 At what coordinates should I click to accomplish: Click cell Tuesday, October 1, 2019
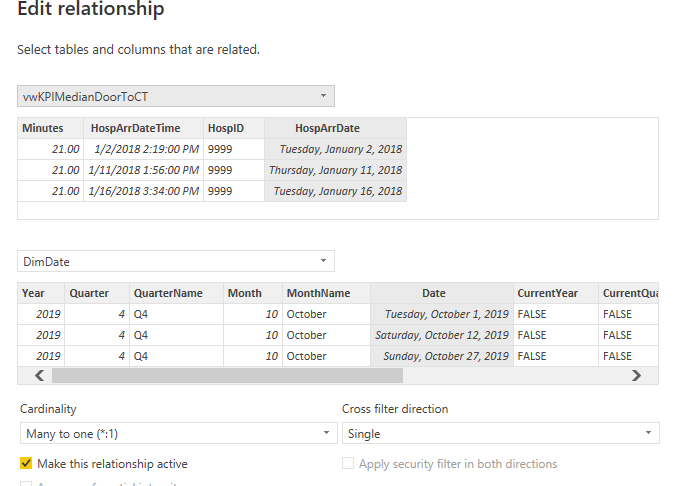(x=442, y=314)
